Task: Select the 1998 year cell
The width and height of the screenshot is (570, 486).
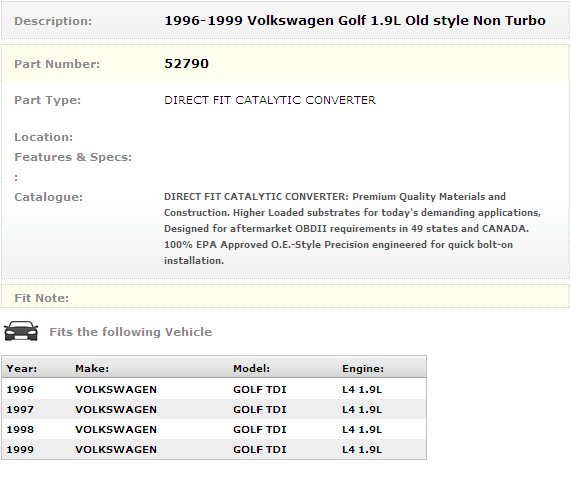Action: pos(20,430)
